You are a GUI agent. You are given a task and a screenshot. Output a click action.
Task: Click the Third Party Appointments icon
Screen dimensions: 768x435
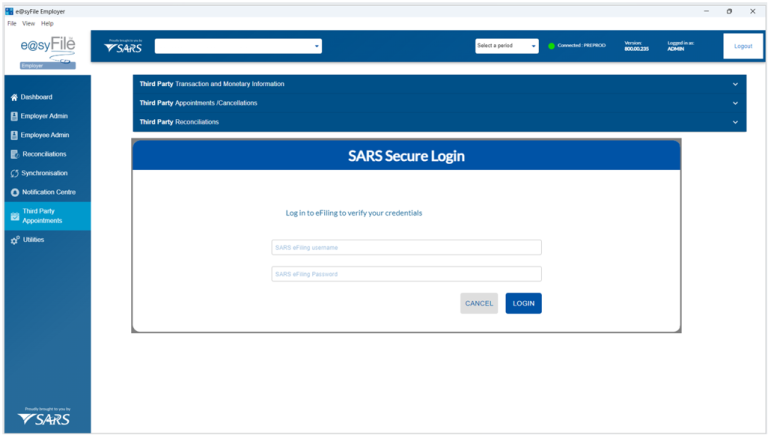coord(15,216)
